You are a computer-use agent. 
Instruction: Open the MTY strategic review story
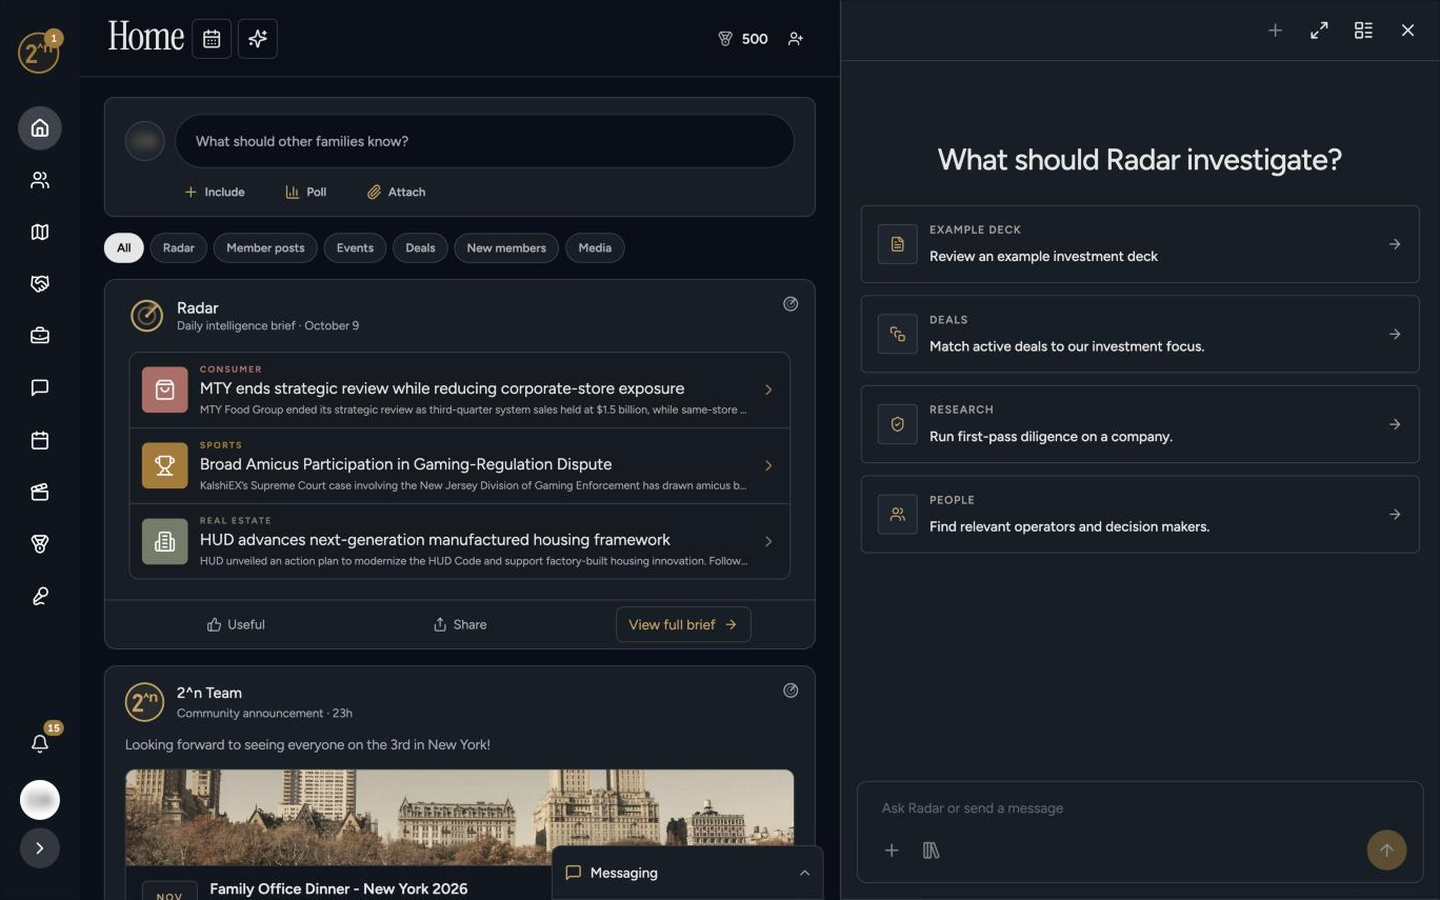click(460, 390)
